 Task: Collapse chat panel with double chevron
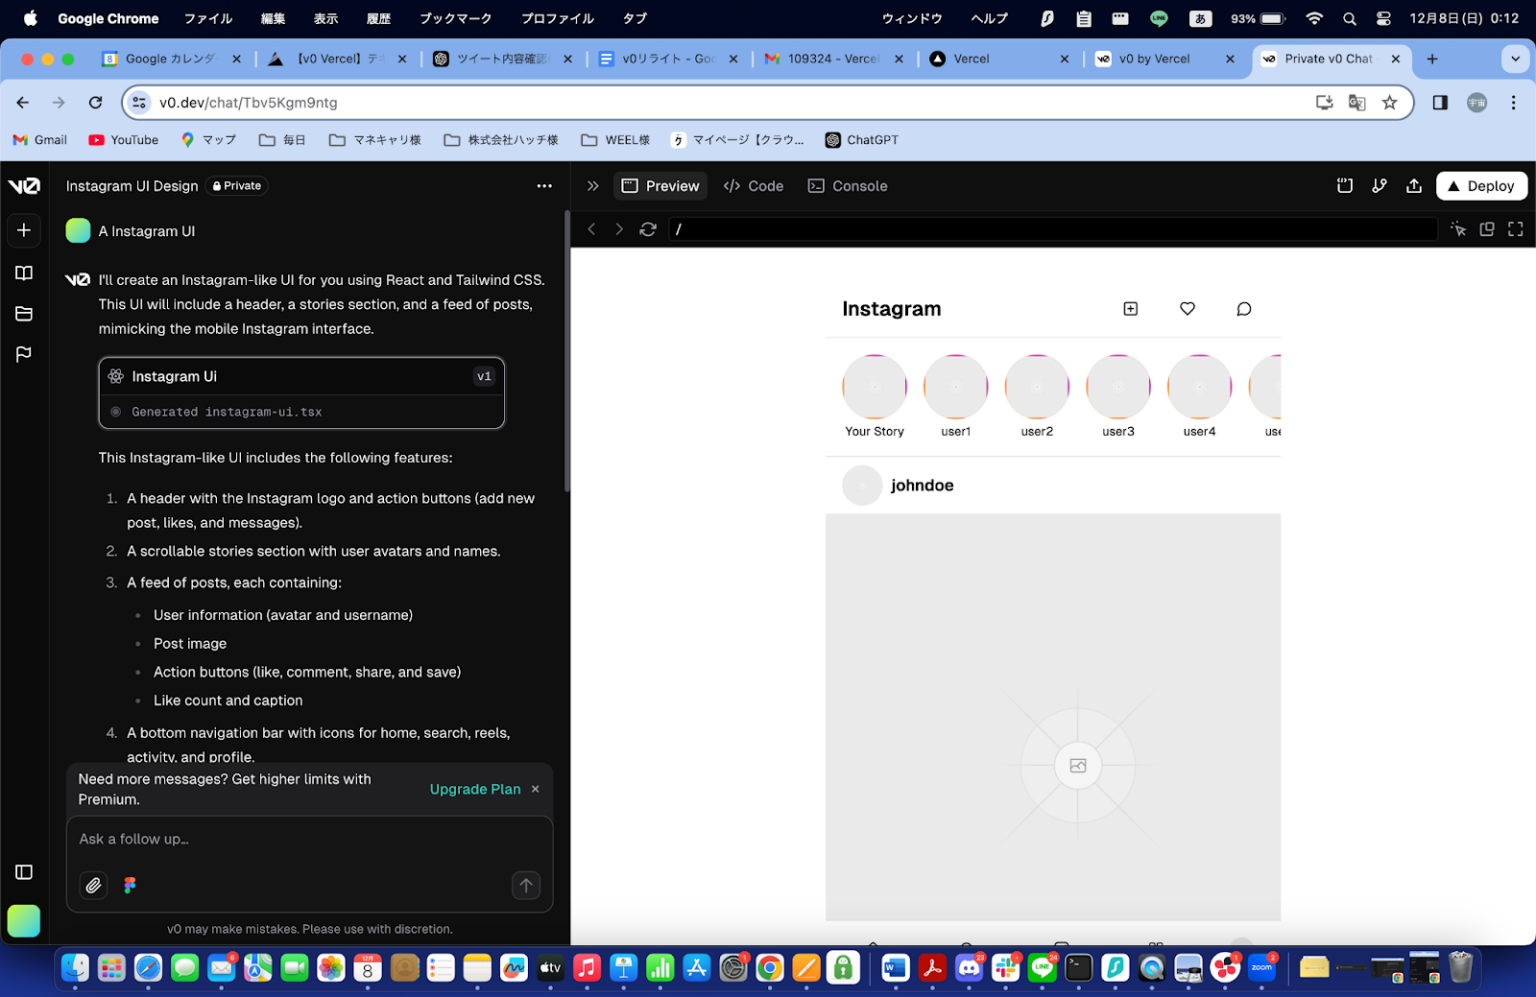pos(593,186)
